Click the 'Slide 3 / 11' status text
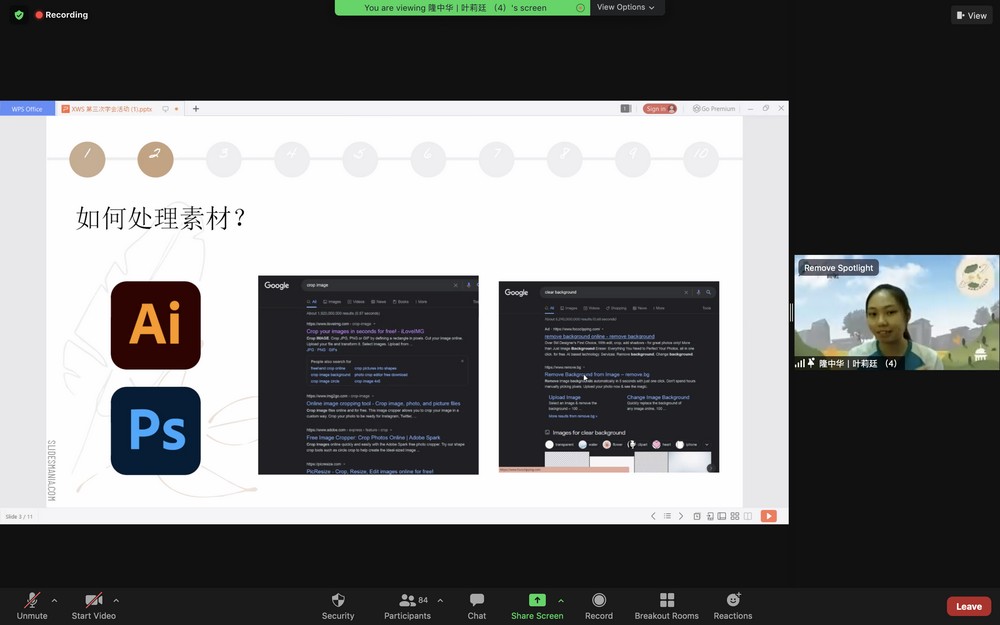The width and height of the screenshot is (1000, 625). [19, 517]
